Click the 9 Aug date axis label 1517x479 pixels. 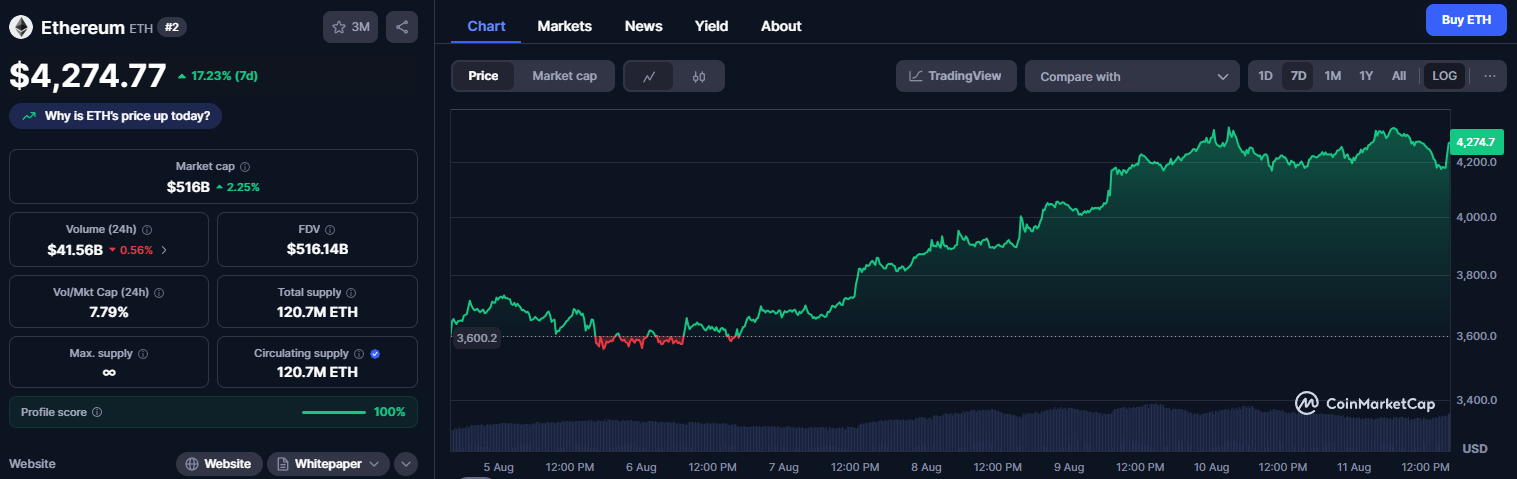point(1069,467)
